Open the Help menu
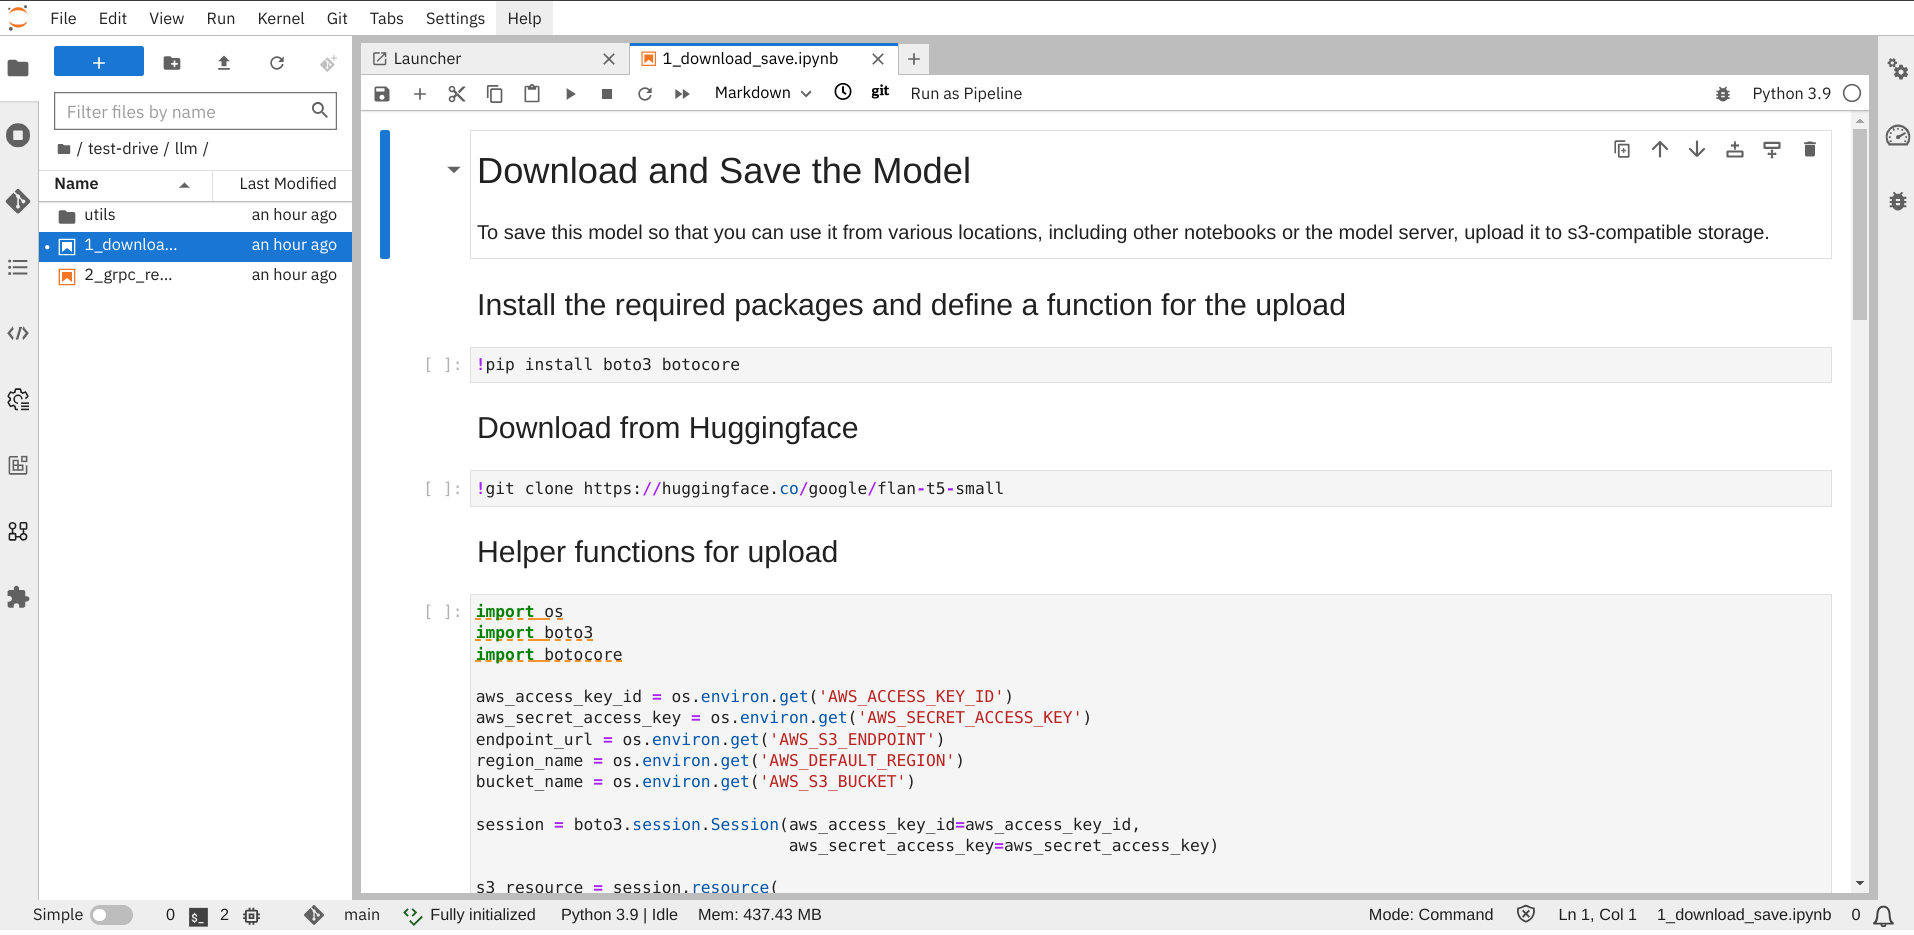Viewport: 1914px width, 935px height. 524,18
